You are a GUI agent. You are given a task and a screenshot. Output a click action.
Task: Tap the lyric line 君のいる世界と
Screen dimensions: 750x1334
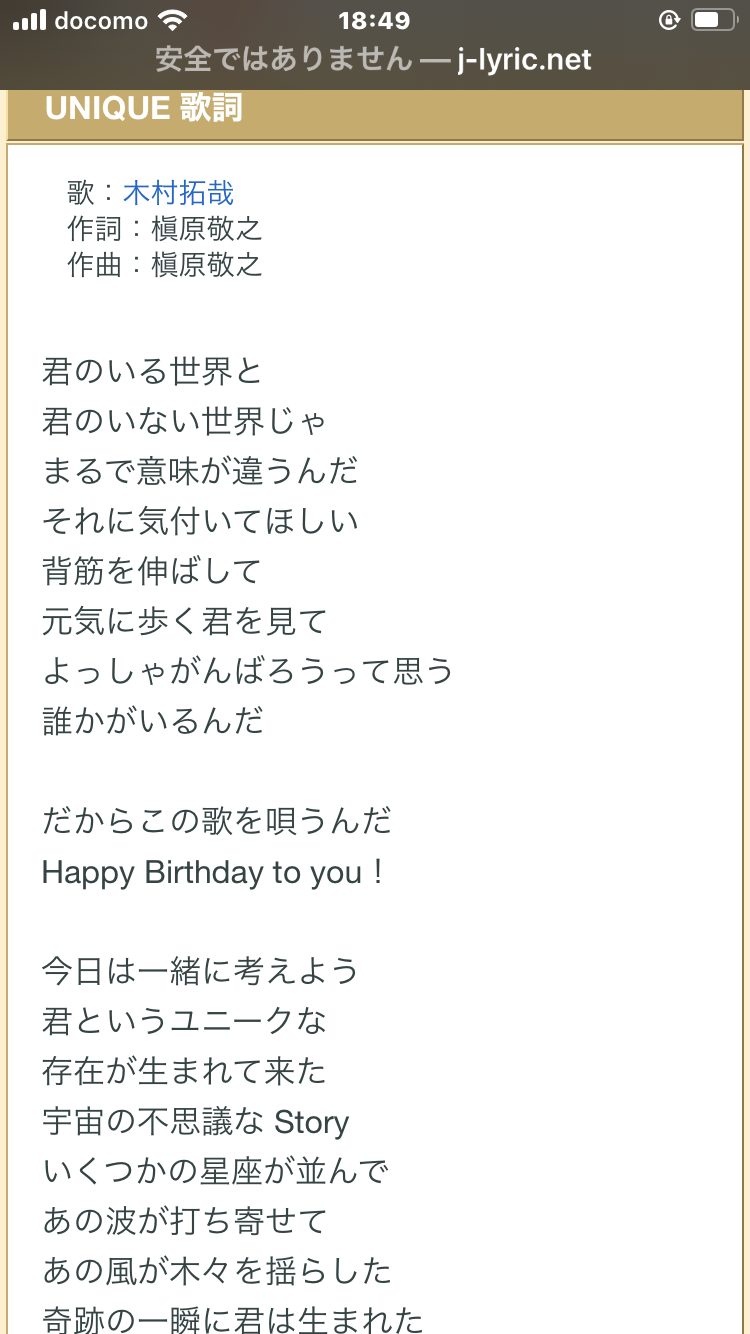(x=152, y=371)
